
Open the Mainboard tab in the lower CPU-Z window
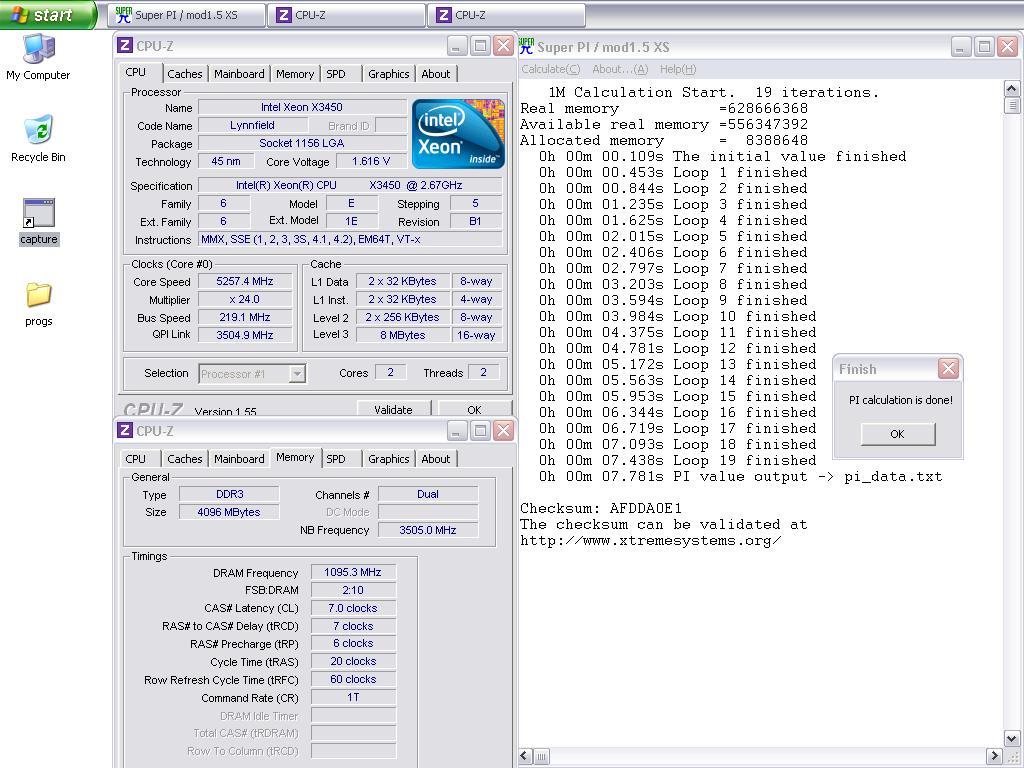tap(239, 458)
